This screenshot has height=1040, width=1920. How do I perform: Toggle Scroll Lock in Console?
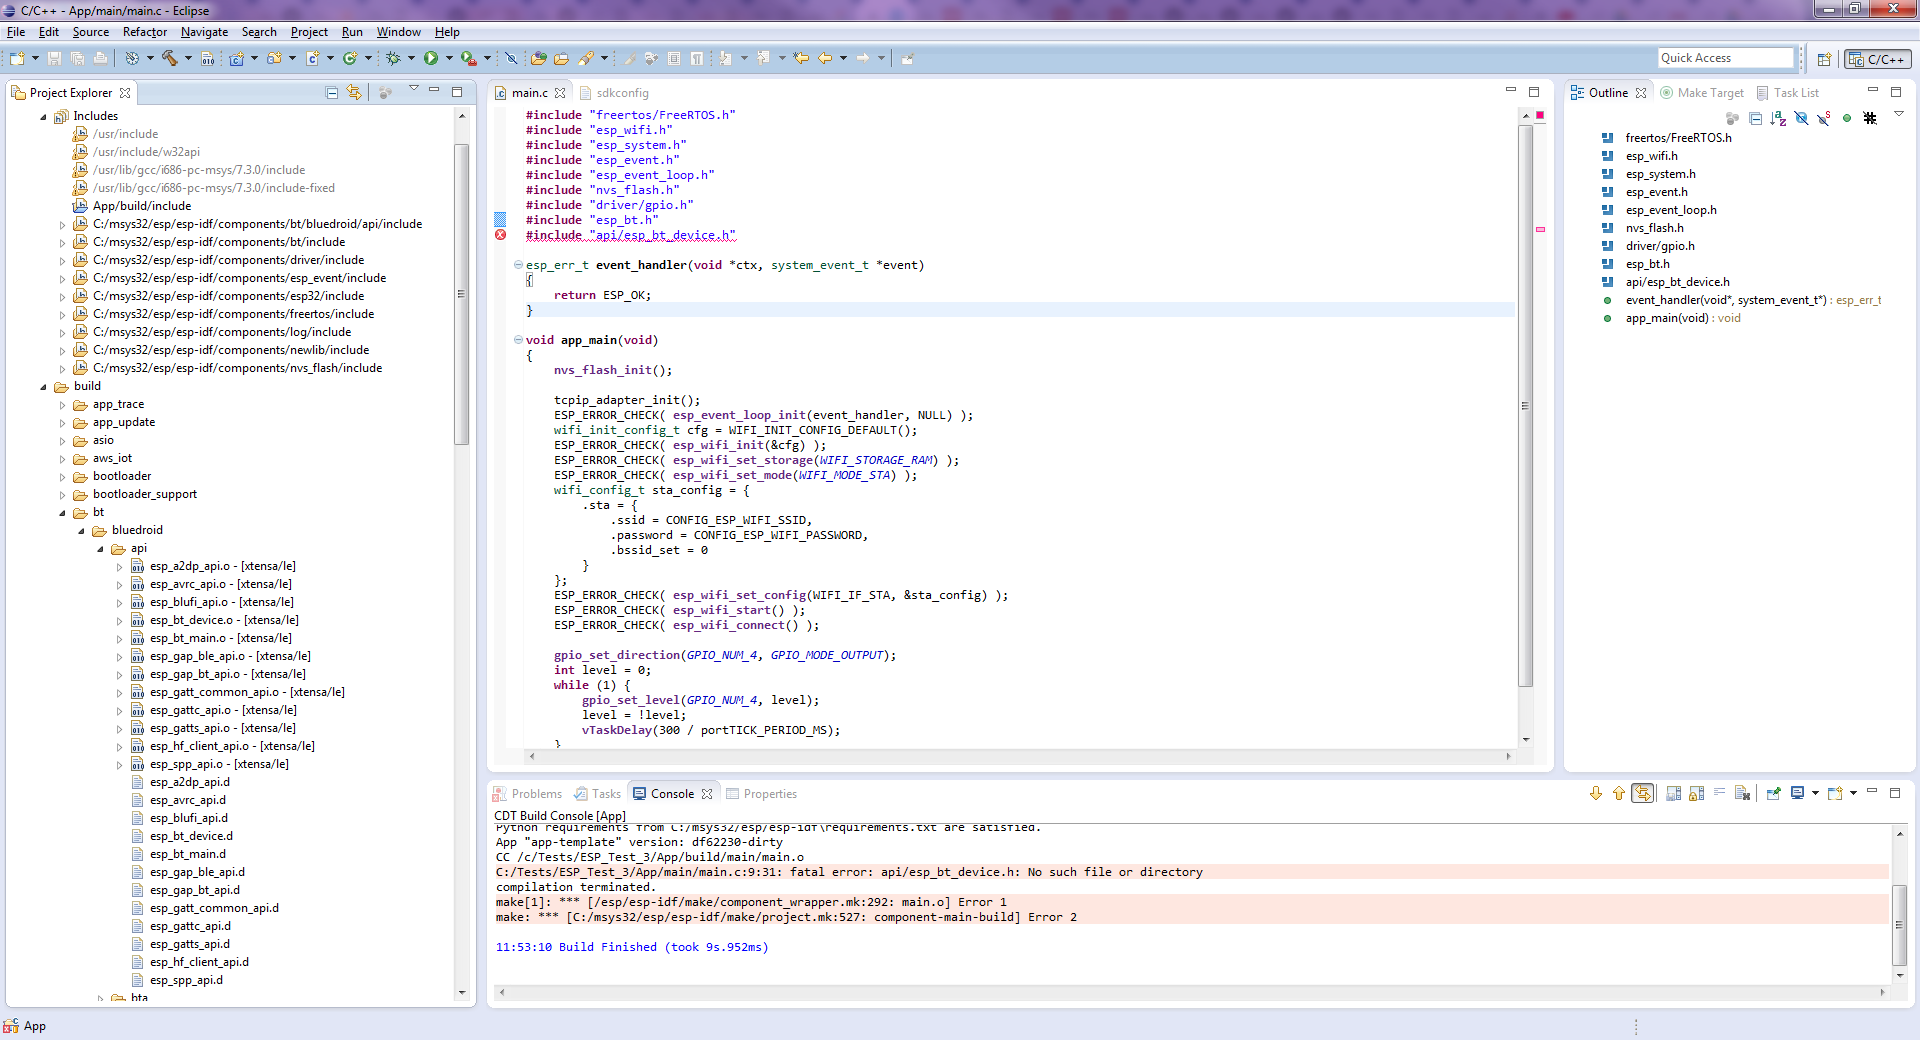click(x=1696, y=793)
